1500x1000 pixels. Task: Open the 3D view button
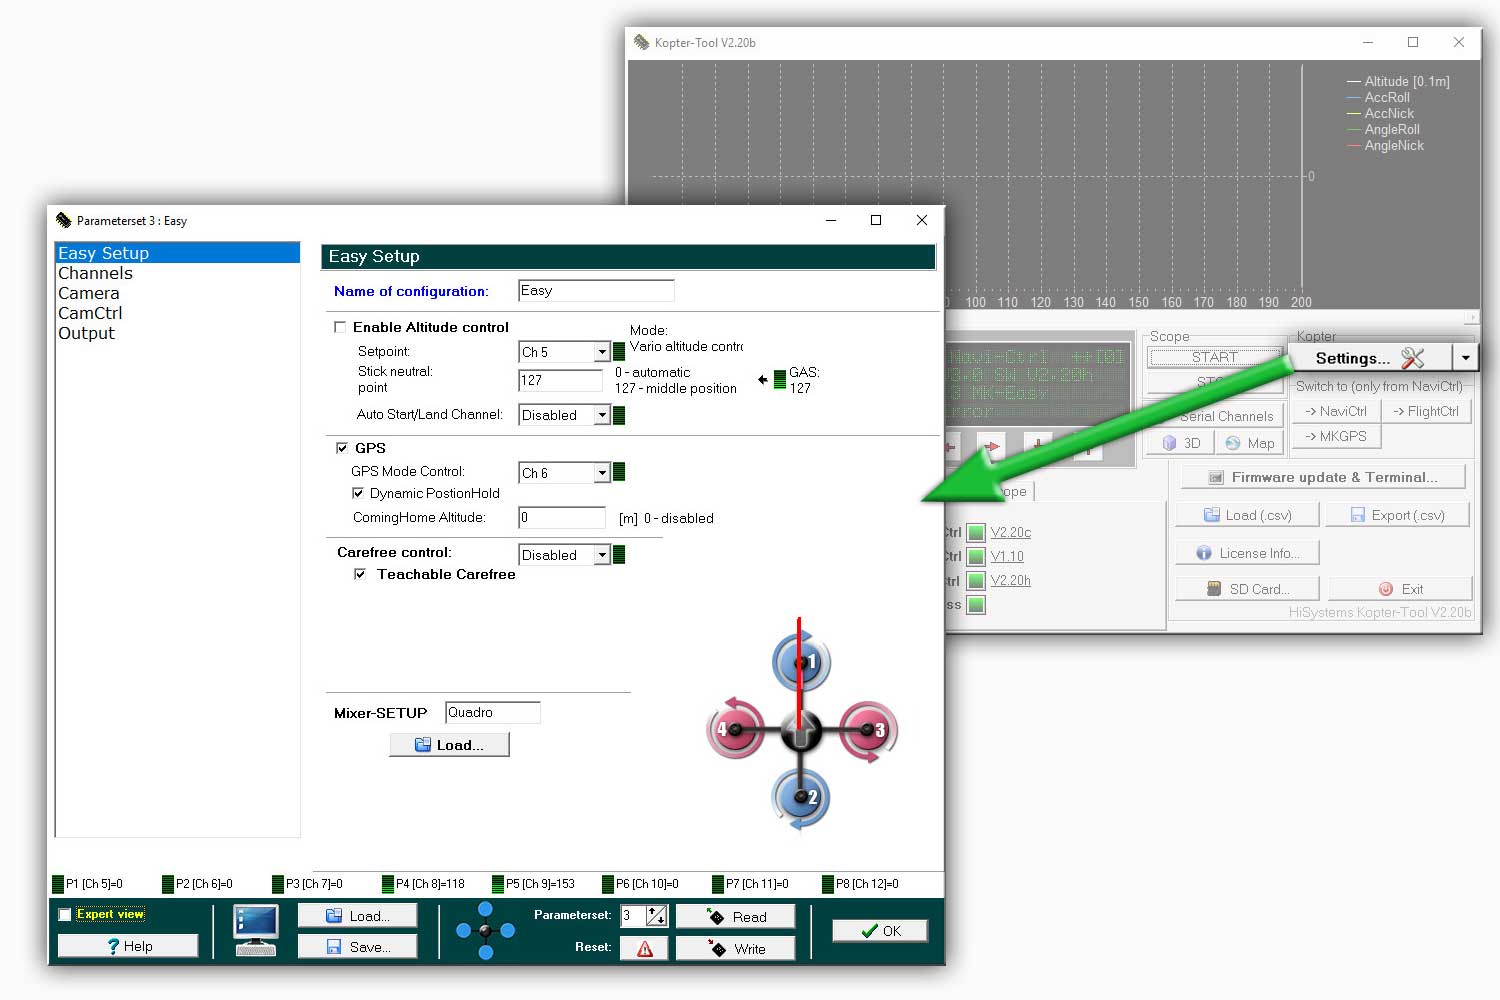1180,443
